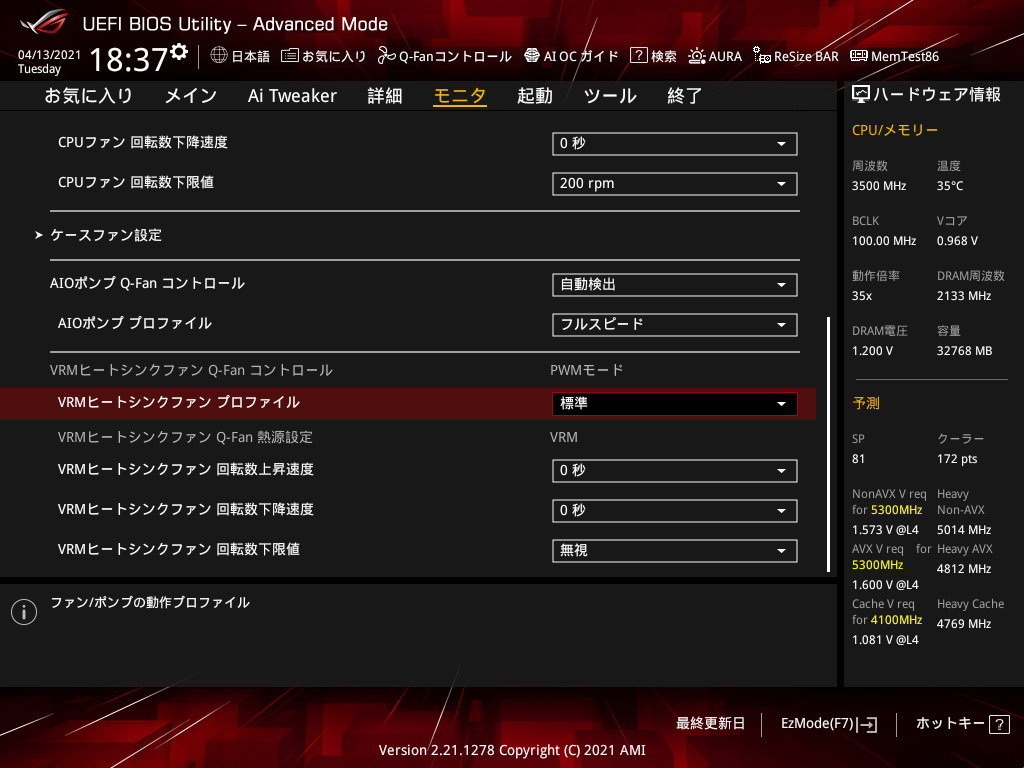Open AURA lighting icon
The width and height of the screenshot is (1024, 768).
click(x=696, y=56)
